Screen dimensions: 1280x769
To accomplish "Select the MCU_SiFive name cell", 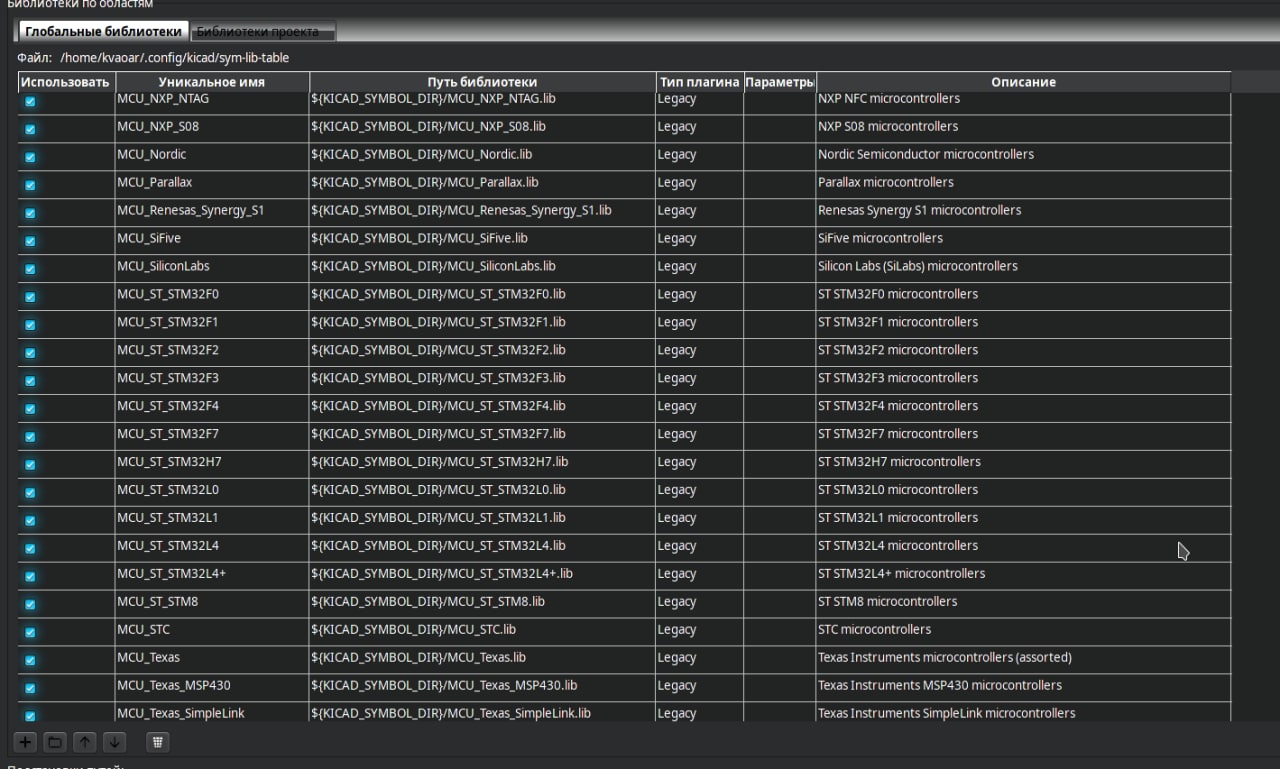I will coord(212,240).
